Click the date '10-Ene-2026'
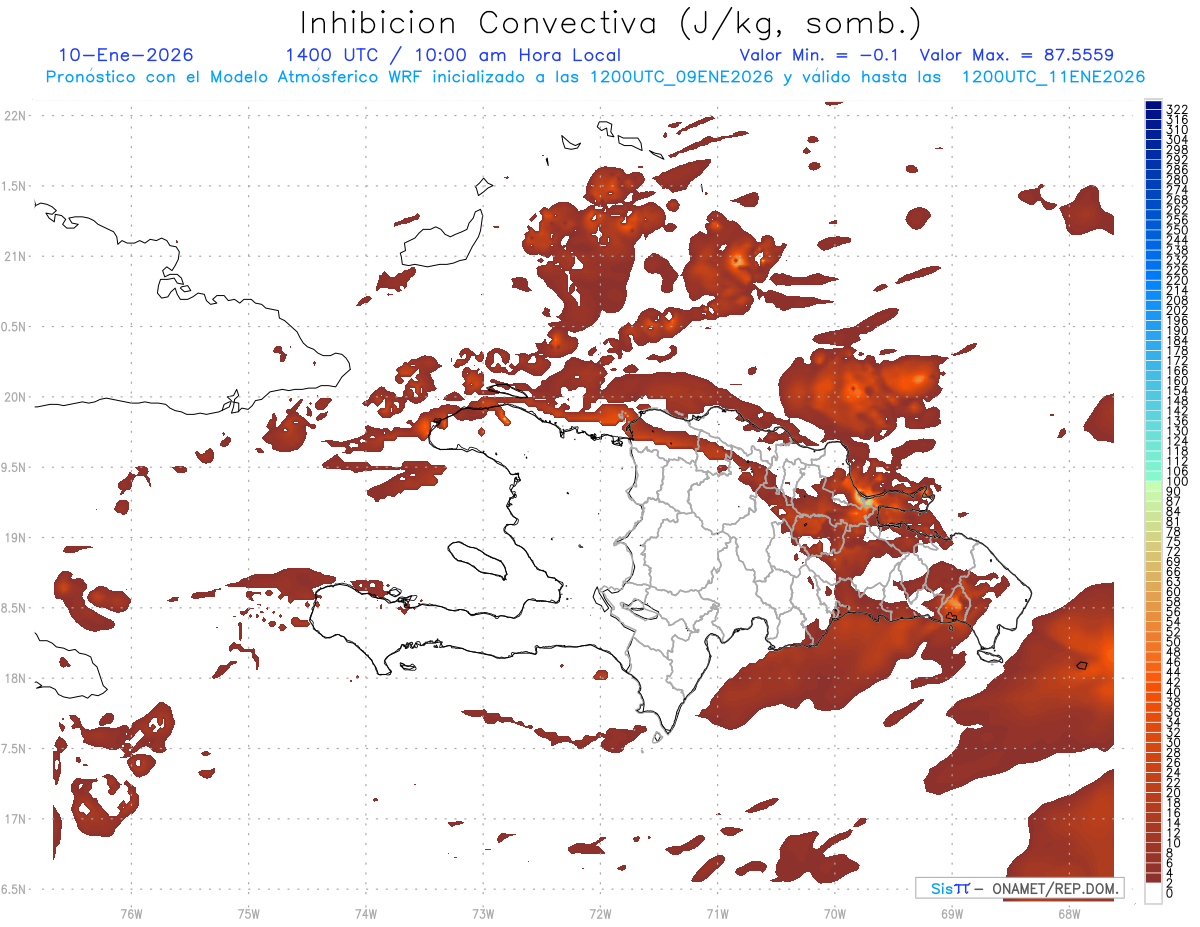Screen dimensions: 1200x927 126,55
